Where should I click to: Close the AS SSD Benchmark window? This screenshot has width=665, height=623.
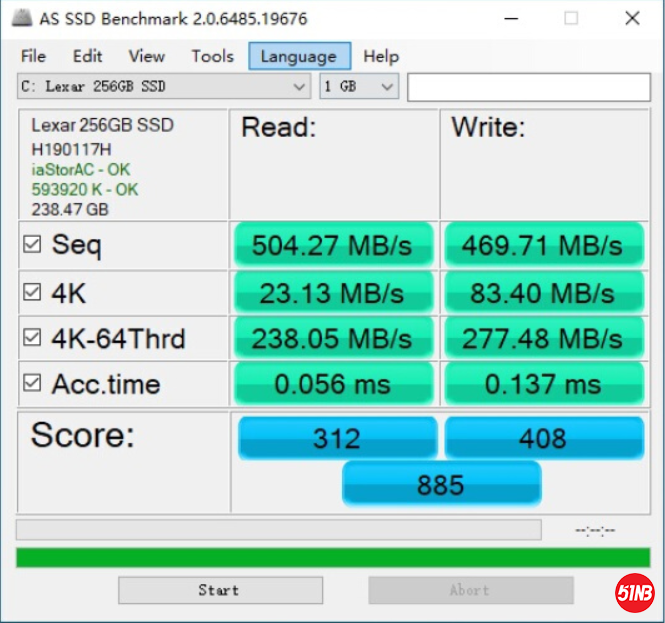[631, 18]
